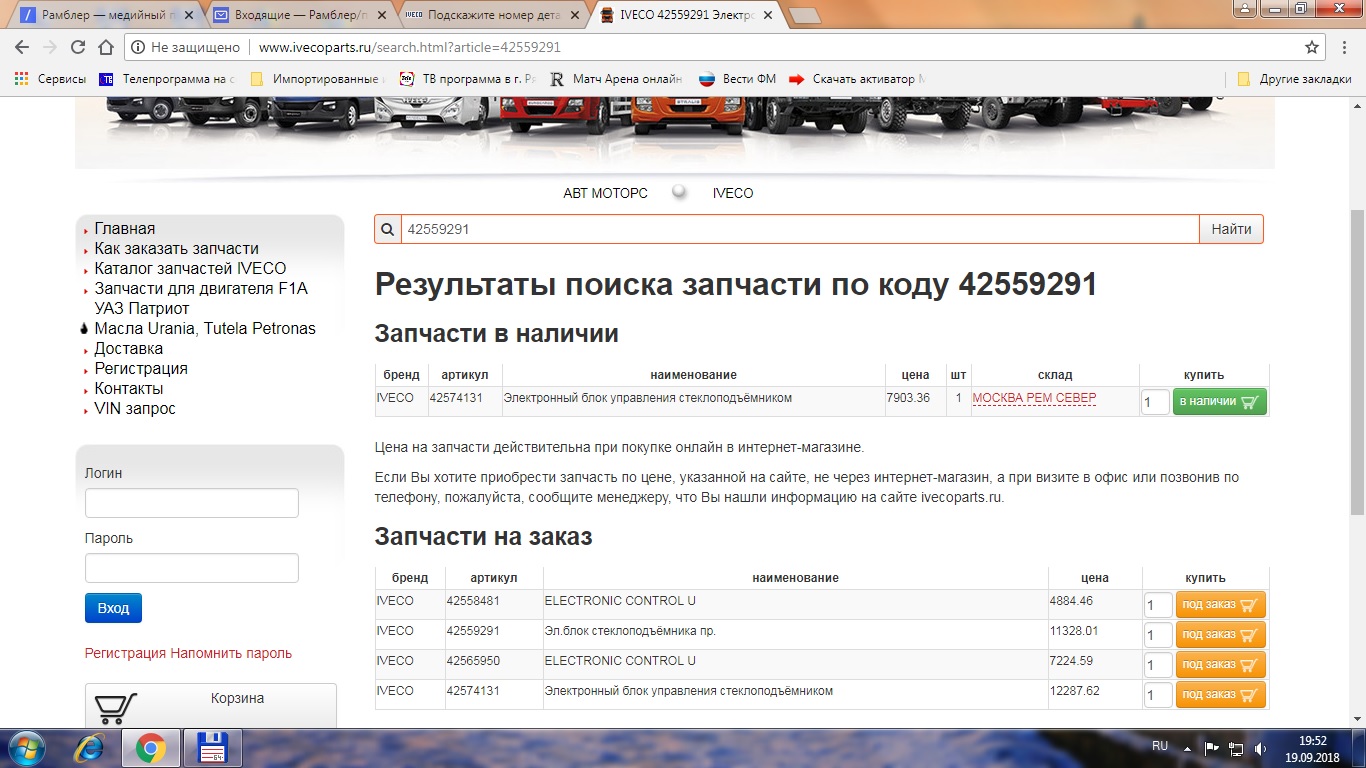Open Каталог запчастей IVECO
Image resolution: width=1366 pixels, height=768 pixels.
(x=190, y=269)
